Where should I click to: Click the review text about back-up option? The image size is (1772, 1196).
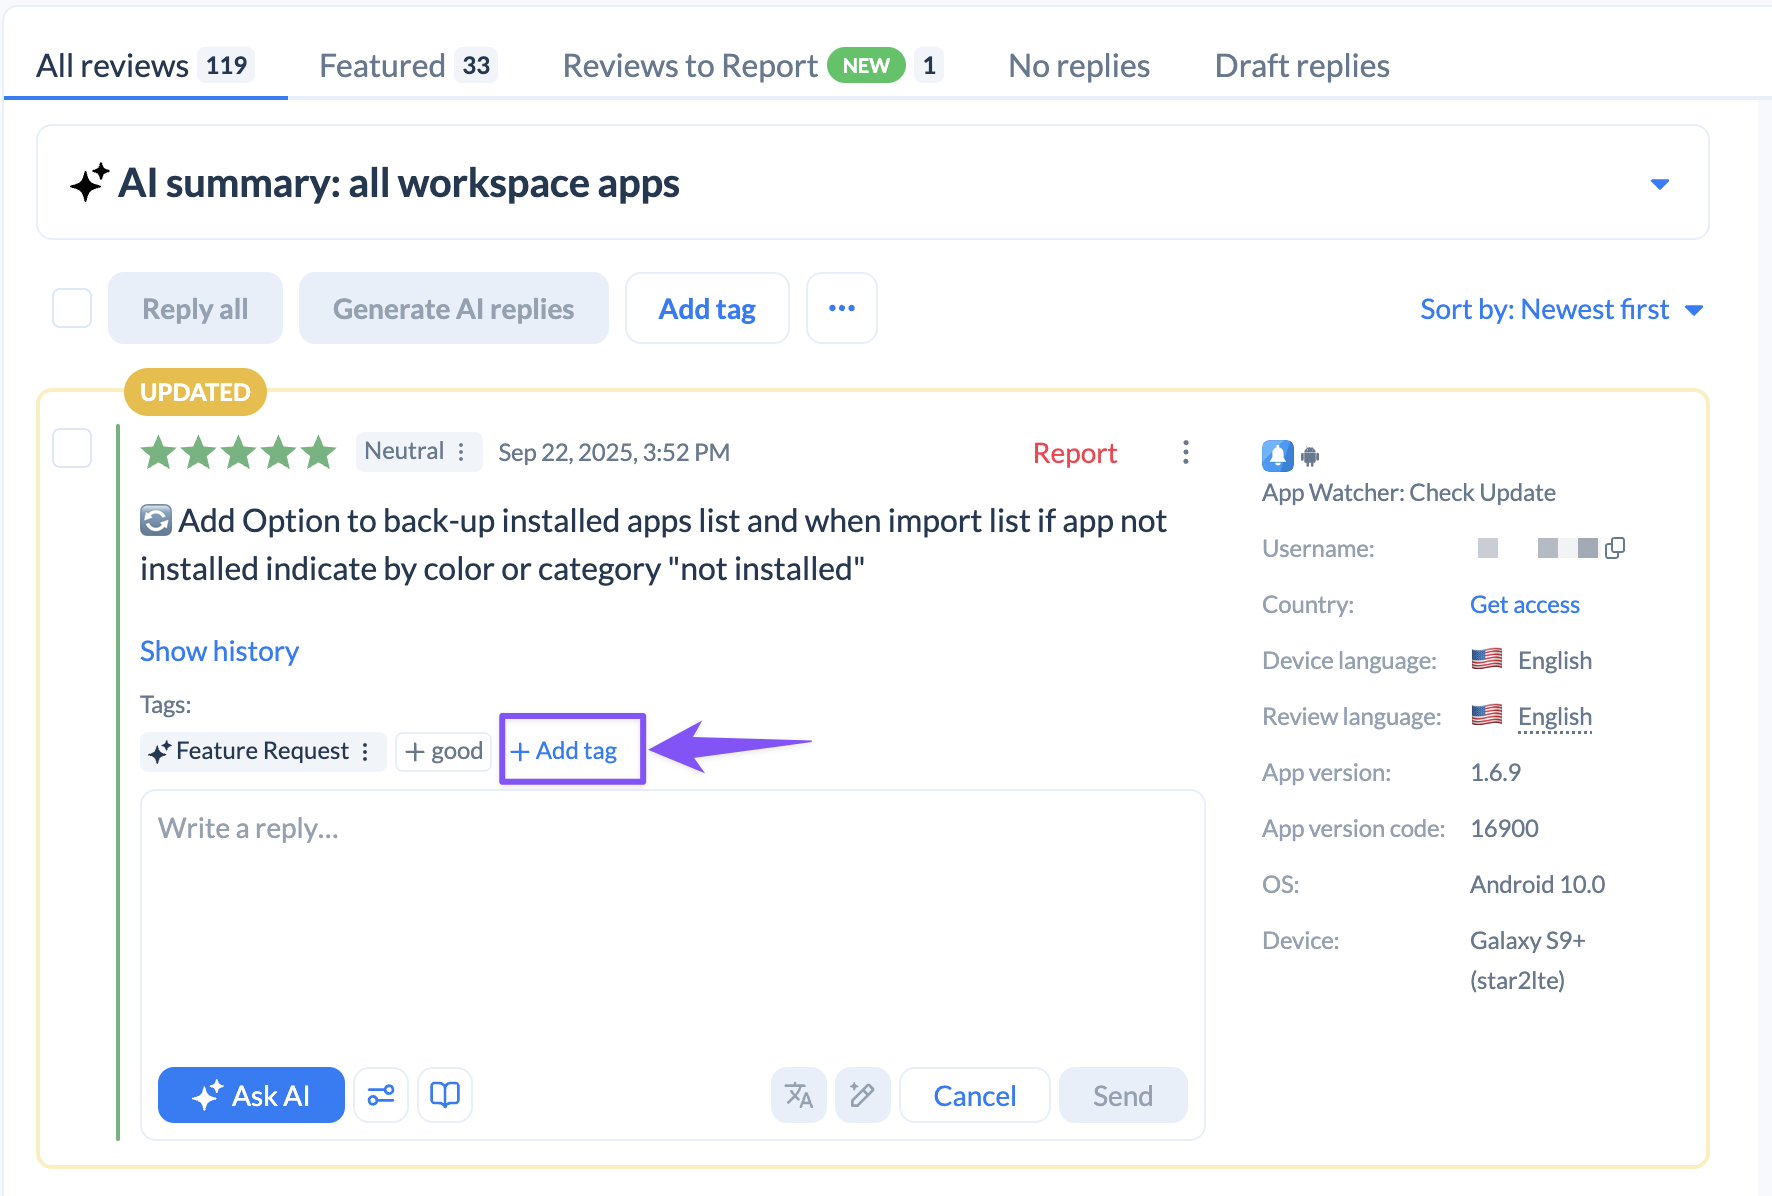pos(653,545)
